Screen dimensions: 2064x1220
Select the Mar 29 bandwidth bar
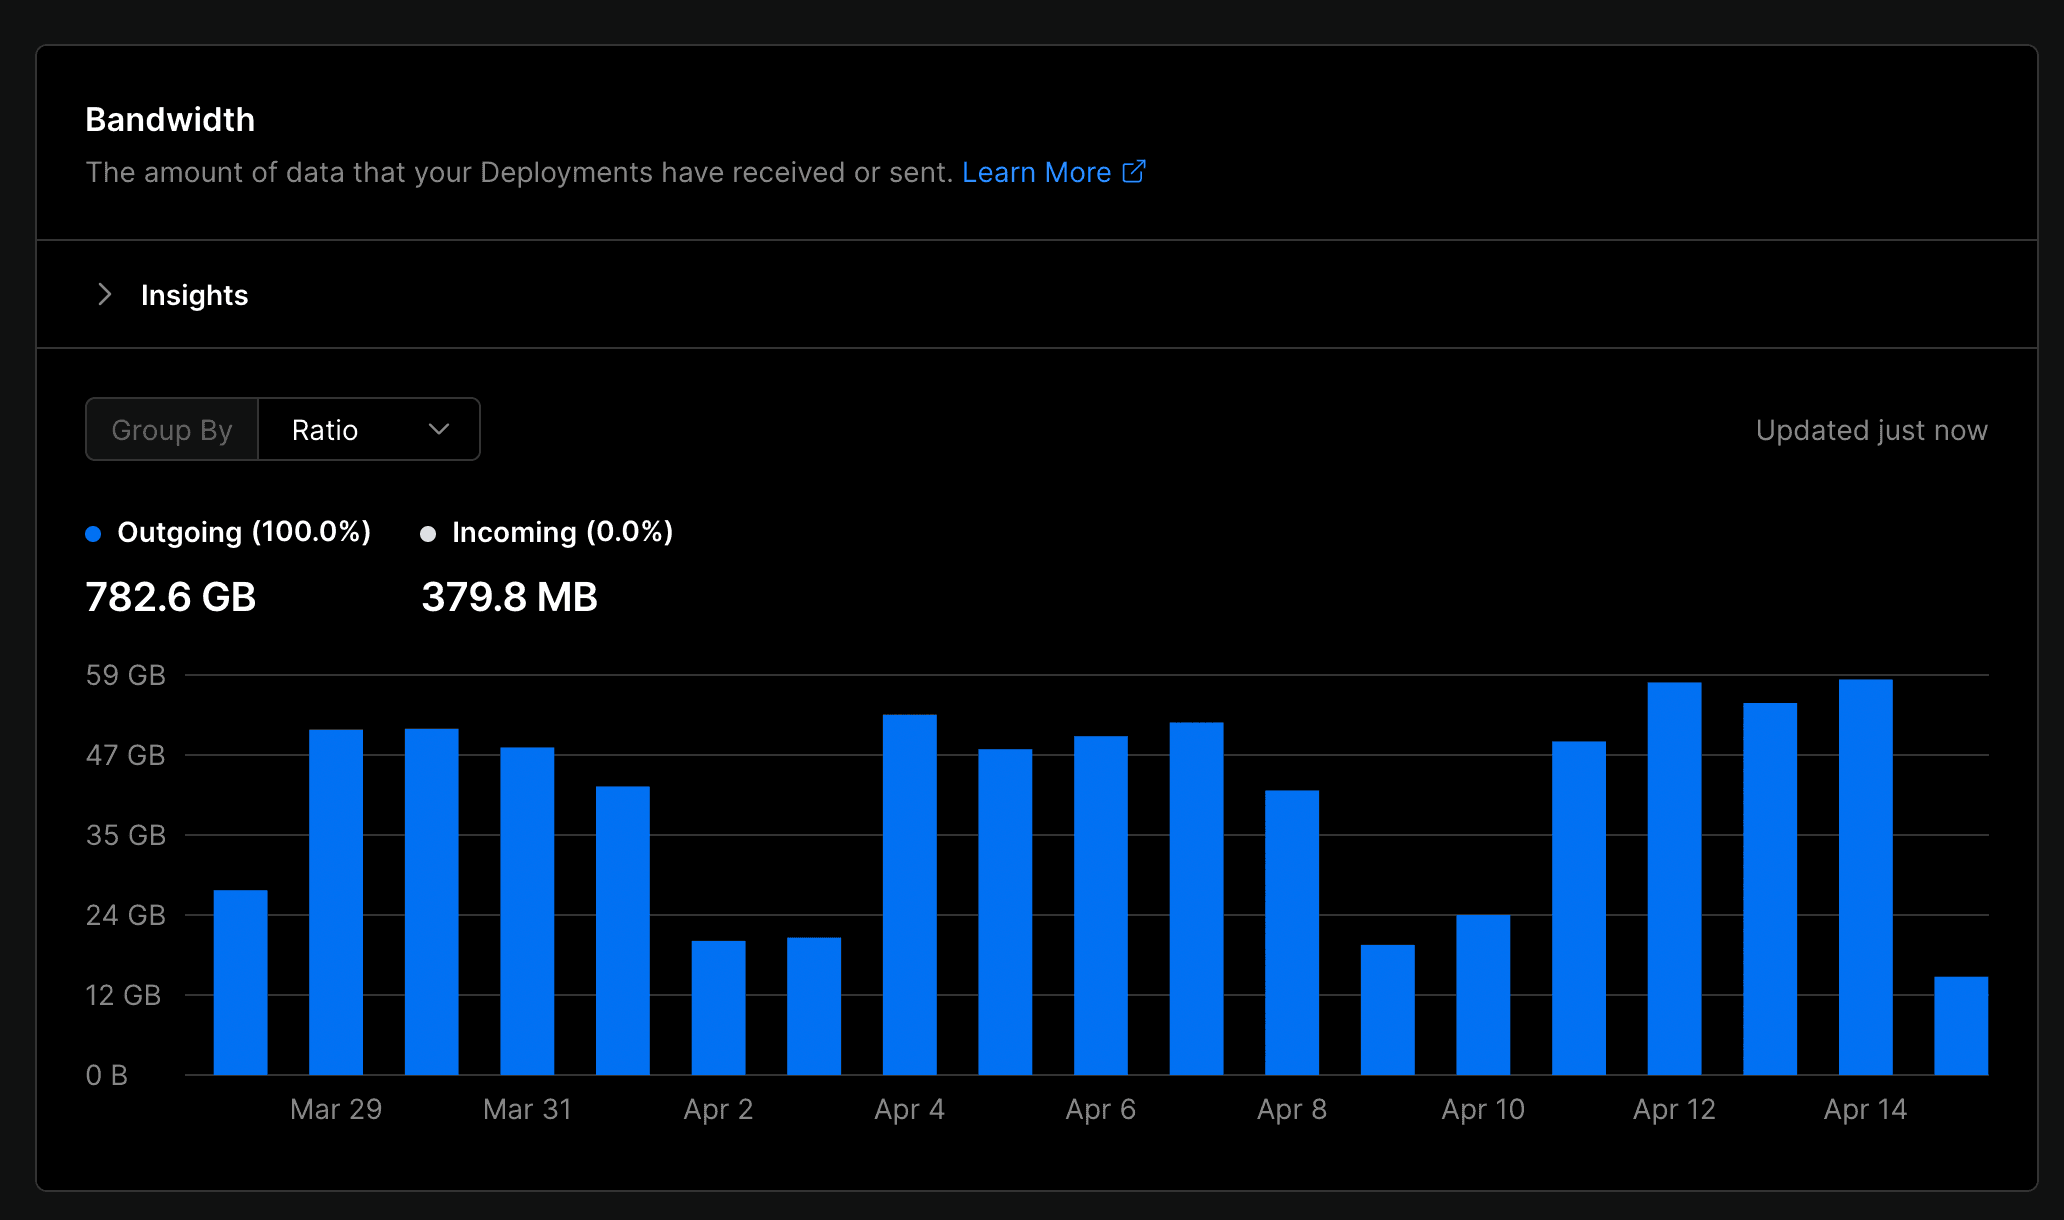336,902
